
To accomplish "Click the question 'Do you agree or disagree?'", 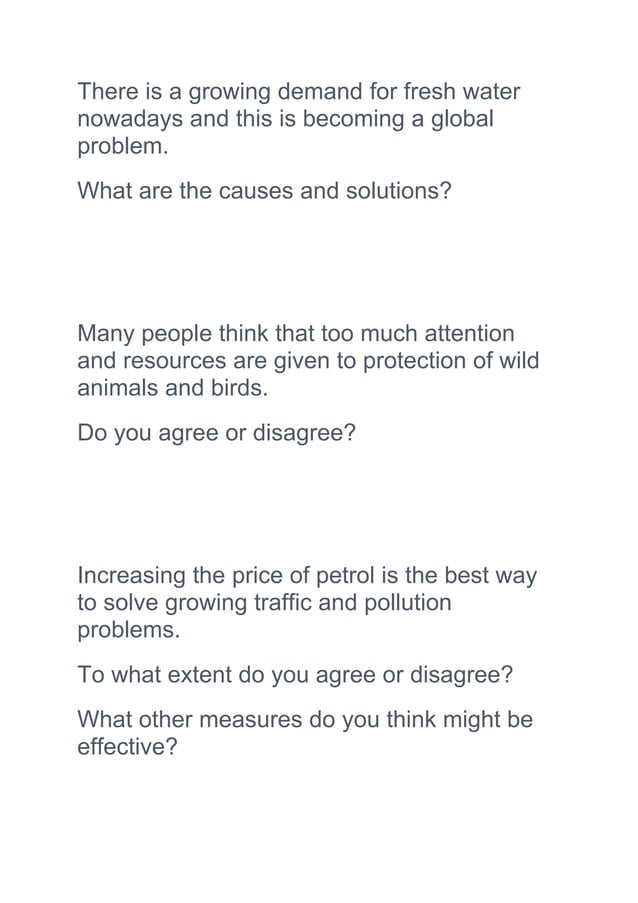I will pos(217,433).
